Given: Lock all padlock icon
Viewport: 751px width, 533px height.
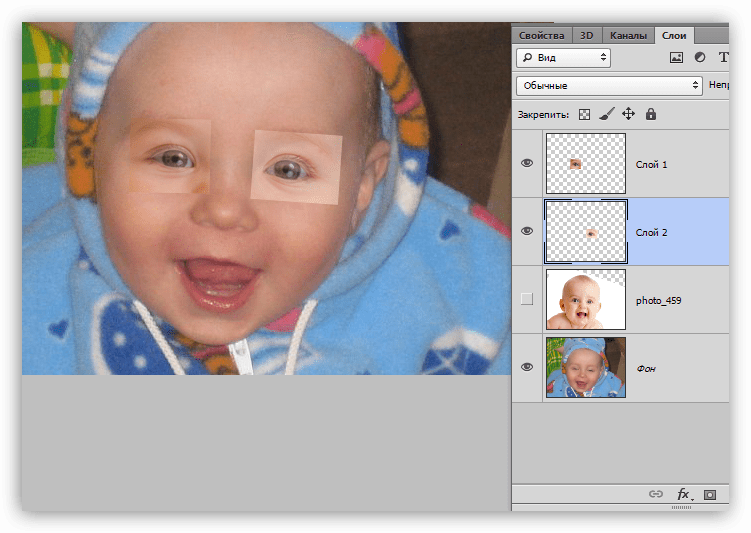Looking at the screenshot, I should click(x=650, y=114).
